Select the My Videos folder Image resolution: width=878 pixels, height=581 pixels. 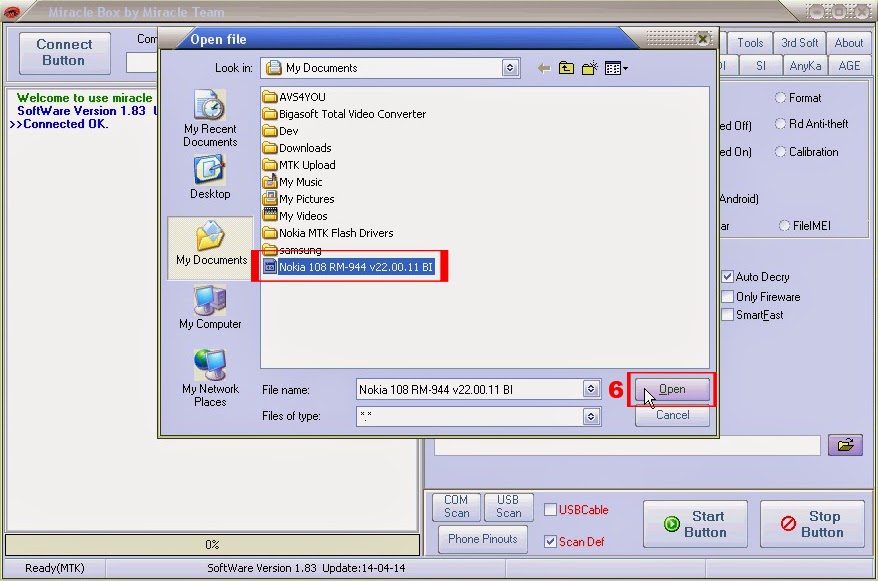[x=296, y=216]
